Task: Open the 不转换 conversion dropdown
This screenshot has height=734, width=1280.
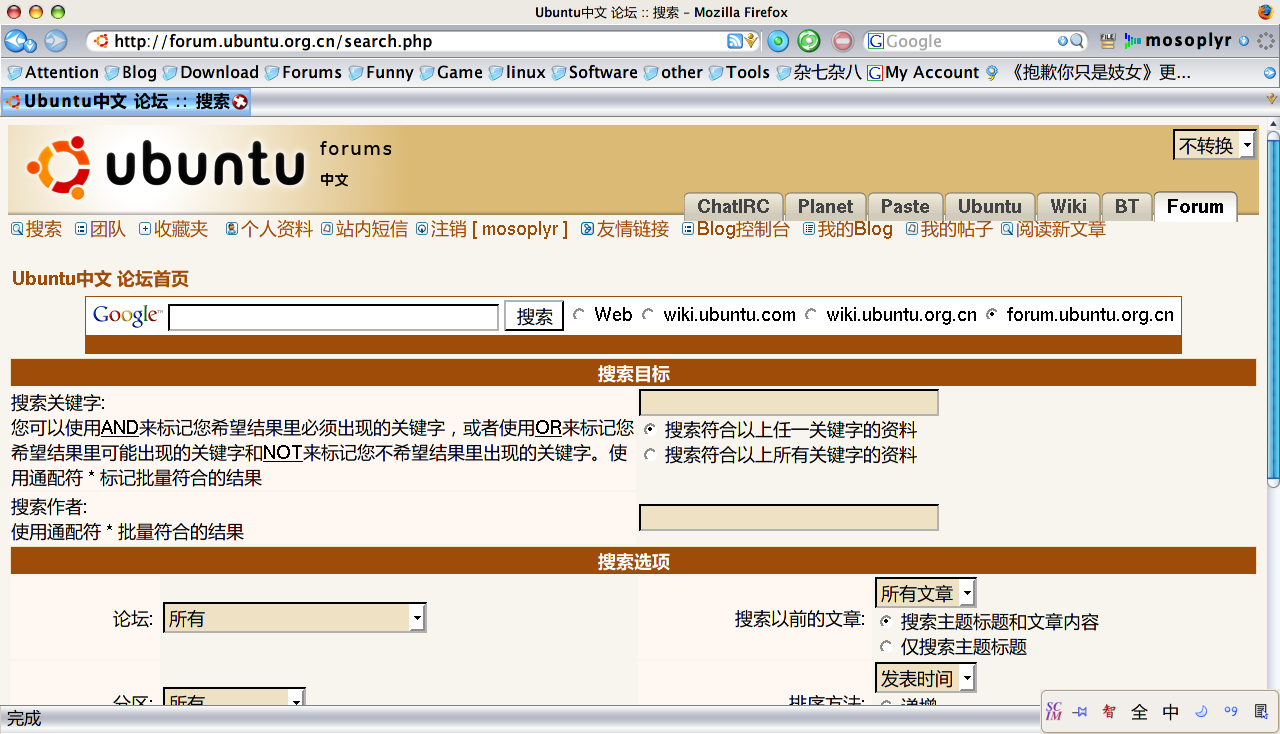Action: [1215, 145]
